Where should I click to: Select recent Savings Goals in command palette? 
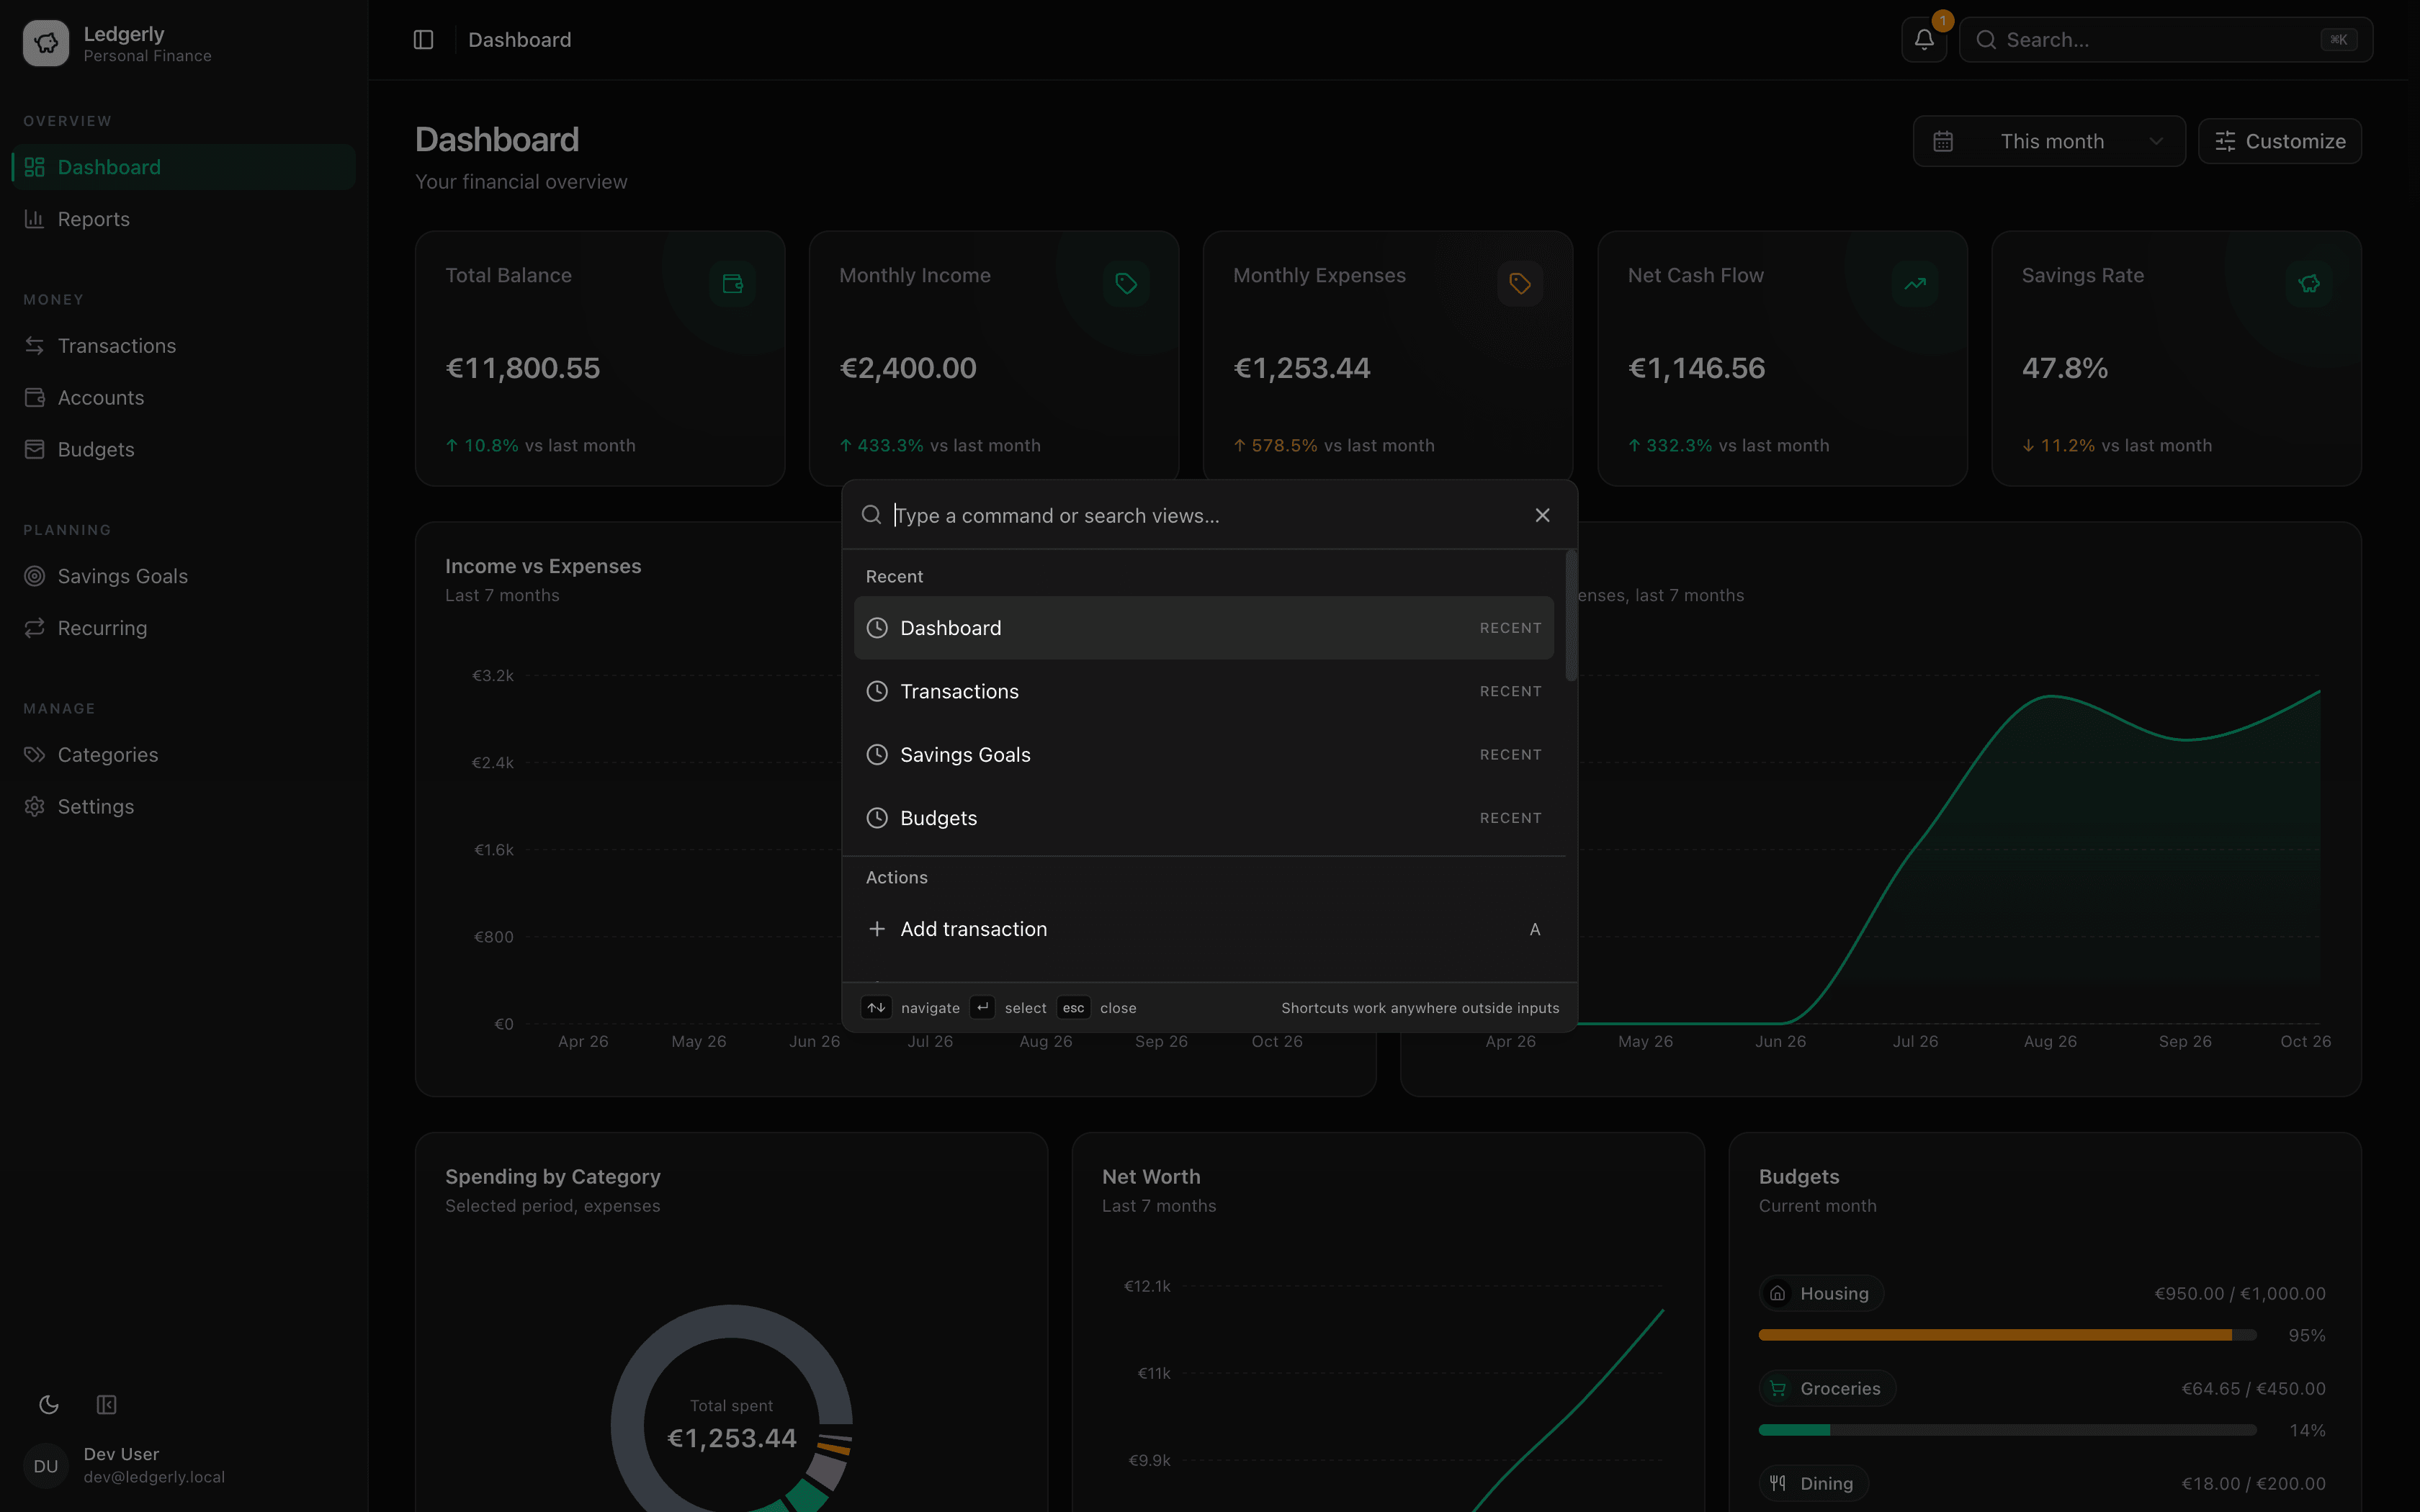(1204, 755)
